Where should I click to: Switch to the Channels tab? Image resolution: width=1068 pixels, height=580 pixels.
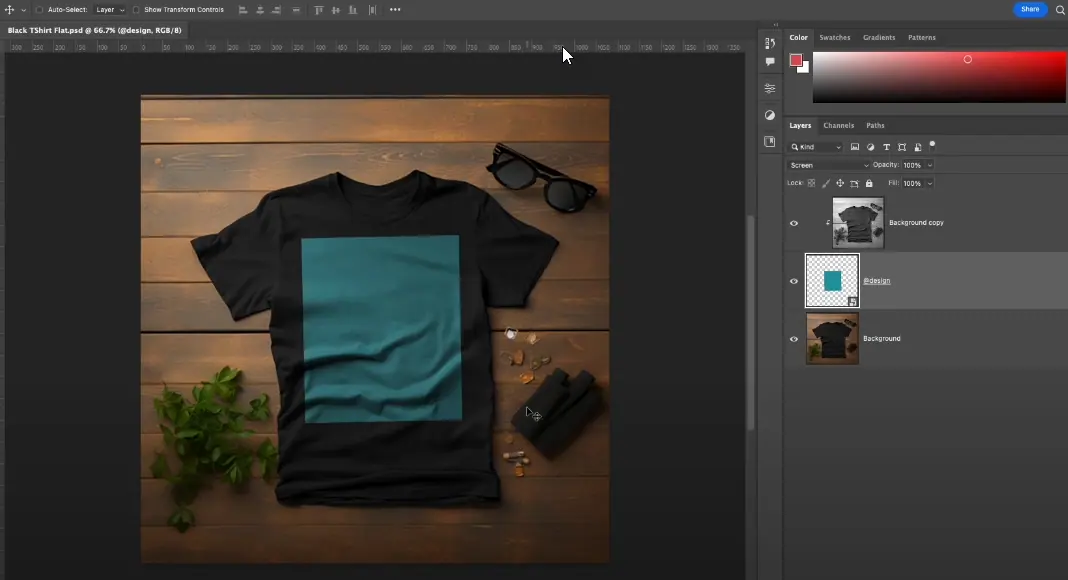click(838, 126)
